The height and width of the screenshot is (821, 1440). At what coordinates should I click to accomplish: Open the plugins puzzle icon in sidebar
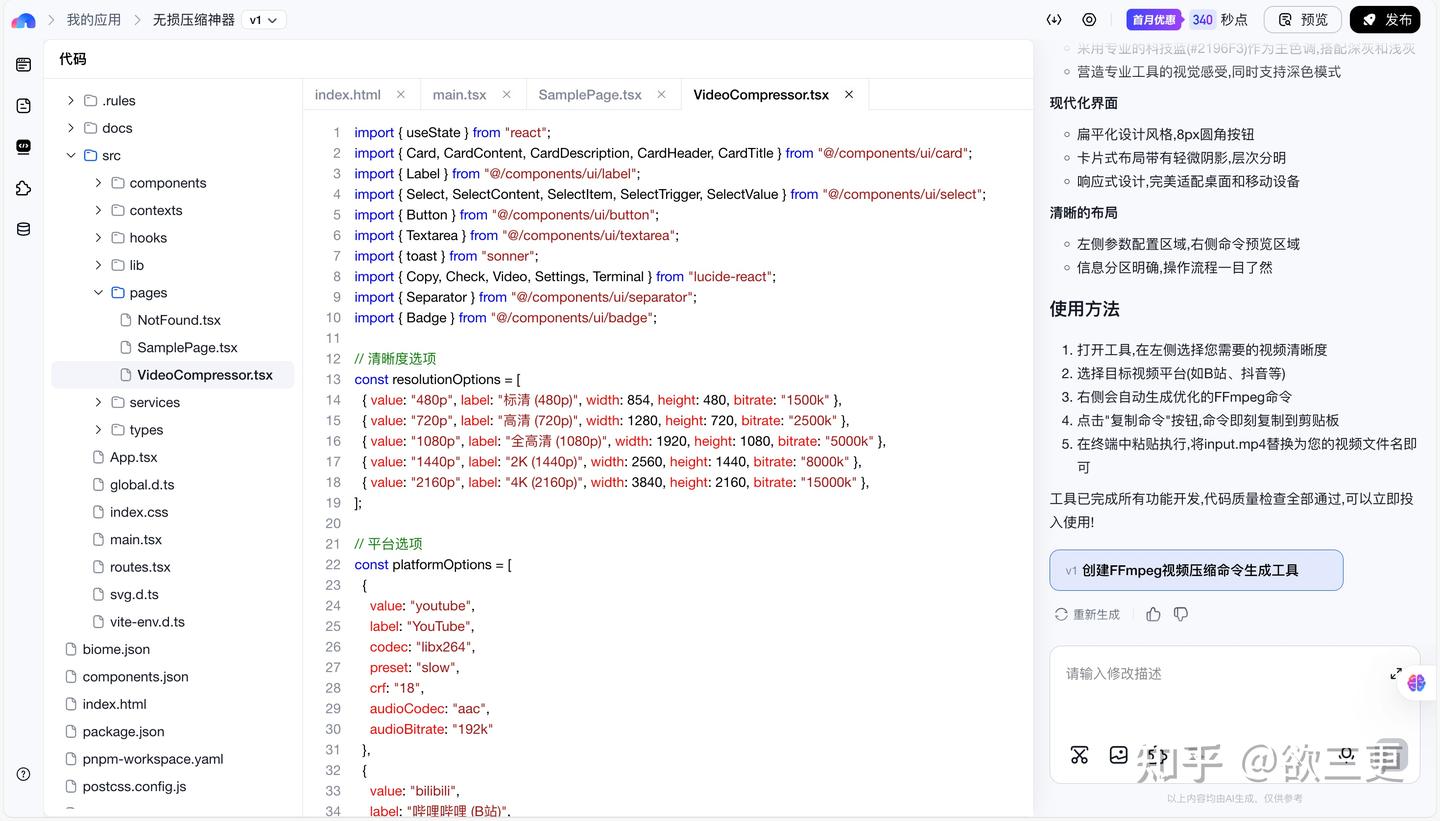[23, 188]
